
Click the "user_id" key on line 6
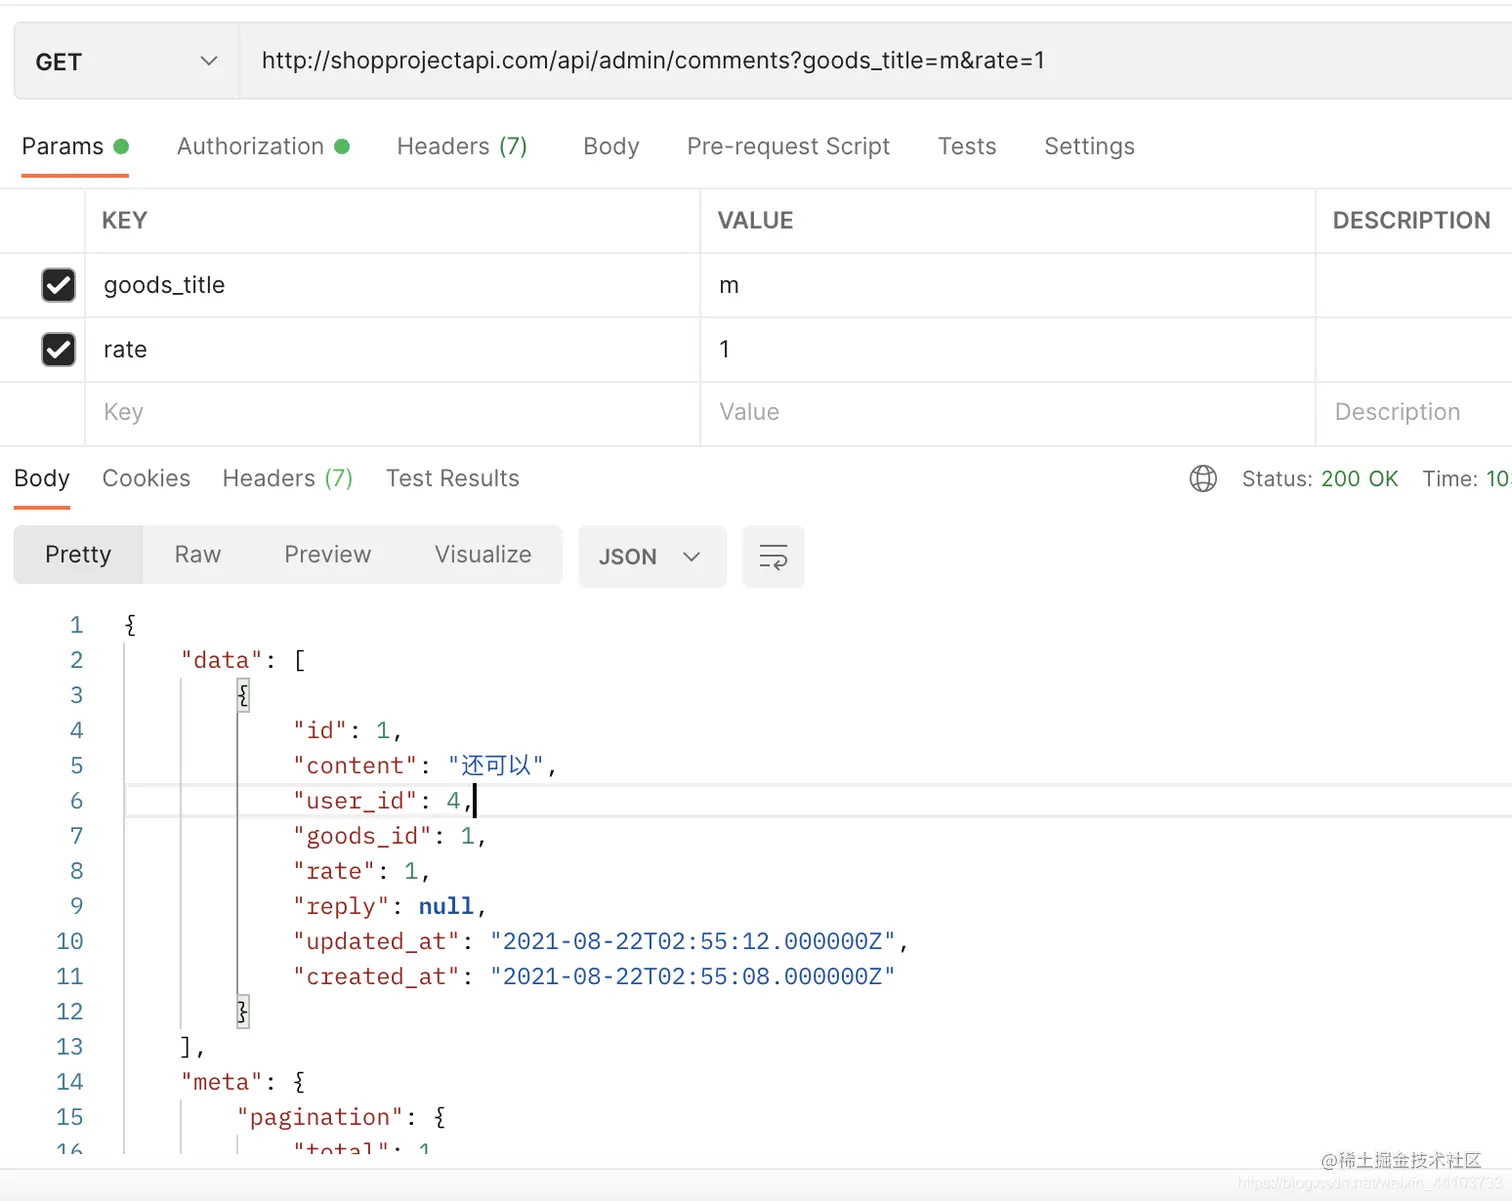(x=355, y=801)
